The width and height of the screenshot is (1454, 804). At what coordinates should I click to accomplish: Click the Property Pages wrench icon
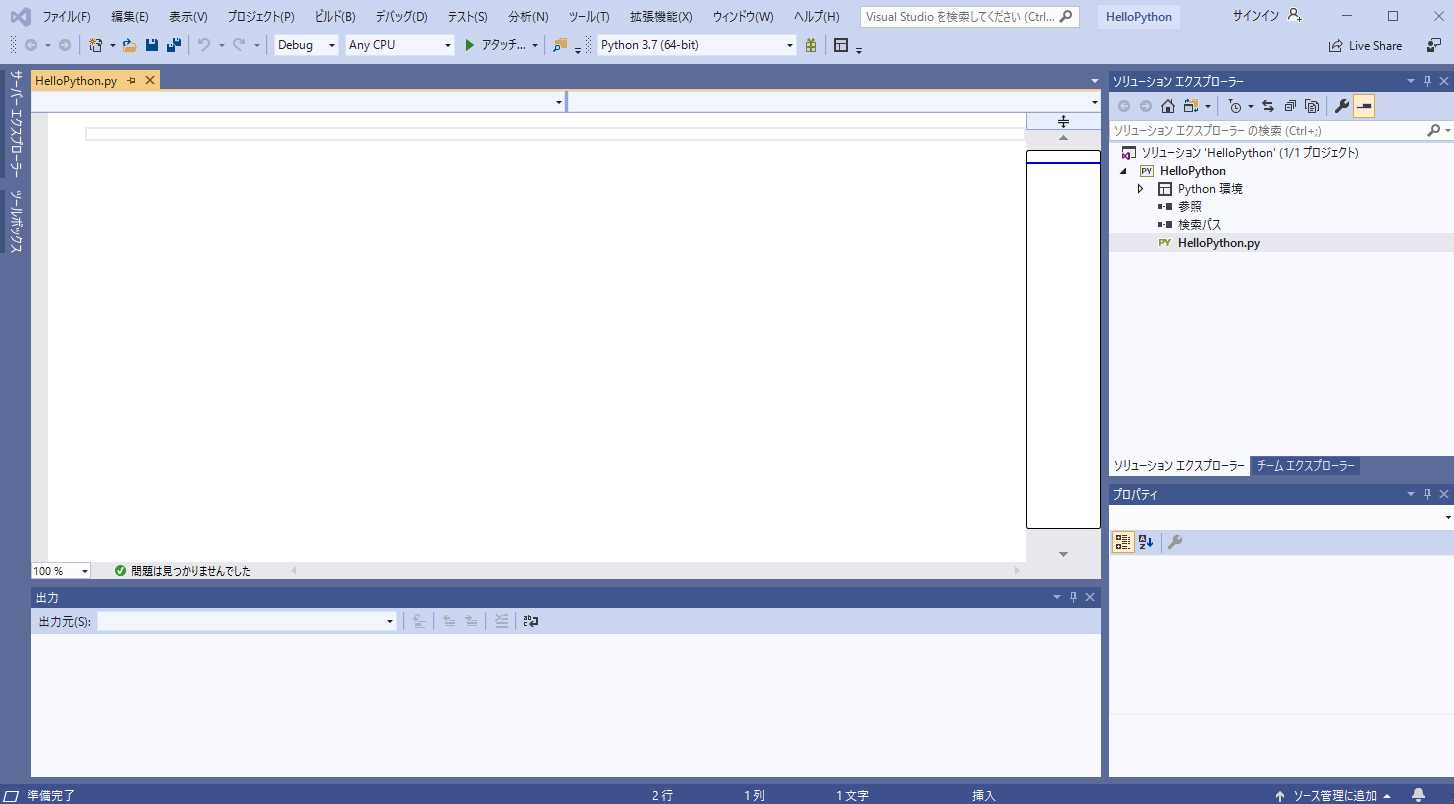tap(1175, 542)
